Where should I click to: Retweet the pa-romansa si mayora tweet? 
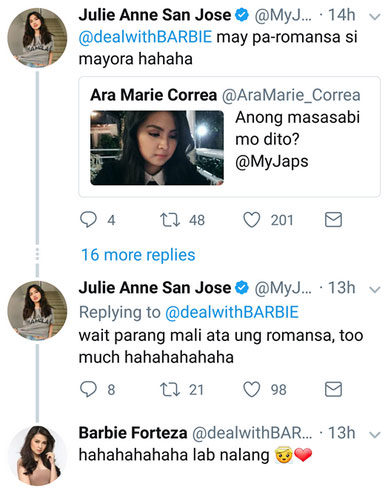click(170, 220)
